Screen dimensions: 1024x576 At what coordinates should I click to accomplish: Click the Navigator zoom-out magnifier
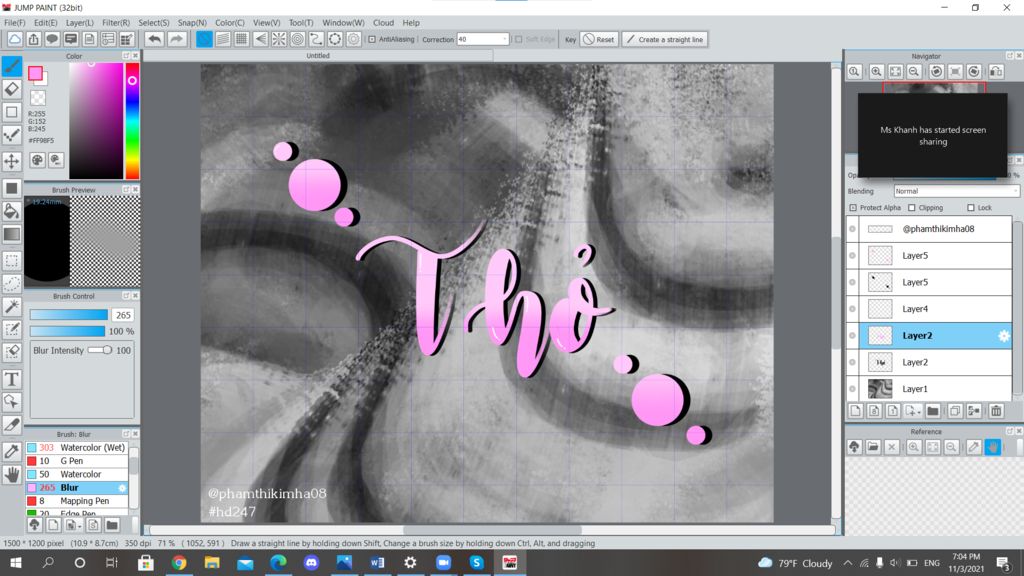coord(914,71)
